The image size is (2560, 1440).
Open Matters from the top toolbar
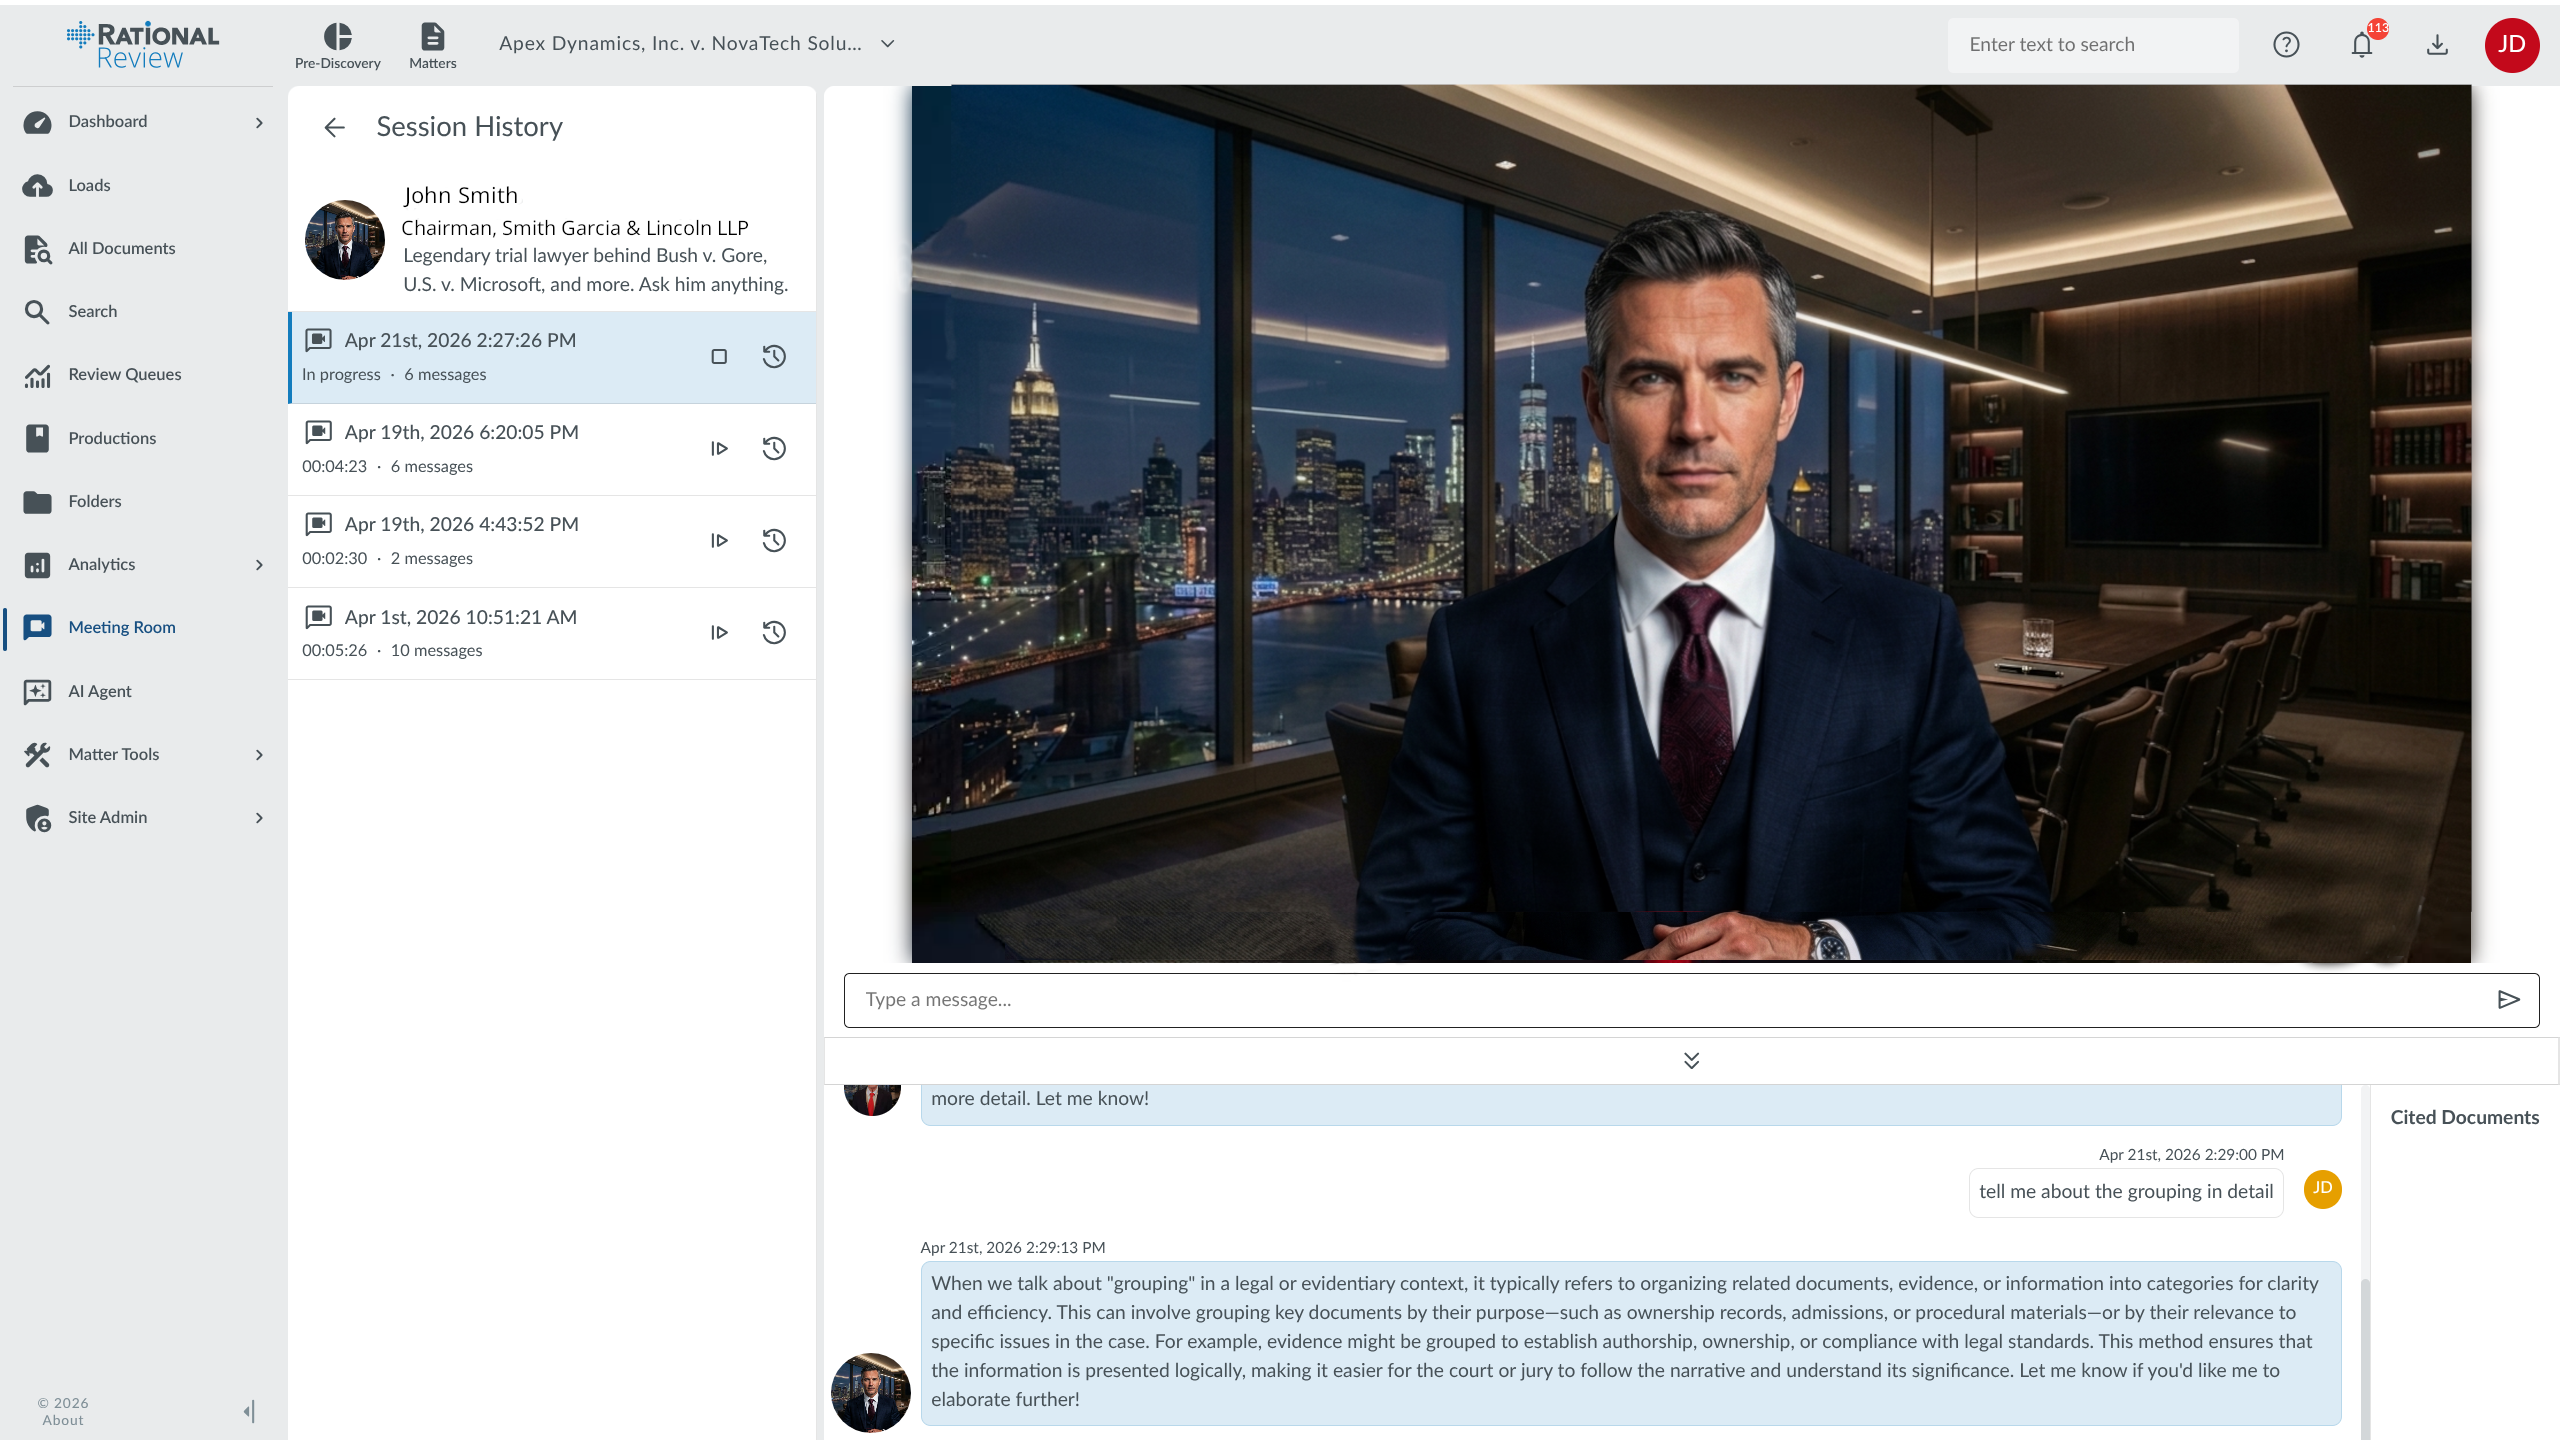432,46
